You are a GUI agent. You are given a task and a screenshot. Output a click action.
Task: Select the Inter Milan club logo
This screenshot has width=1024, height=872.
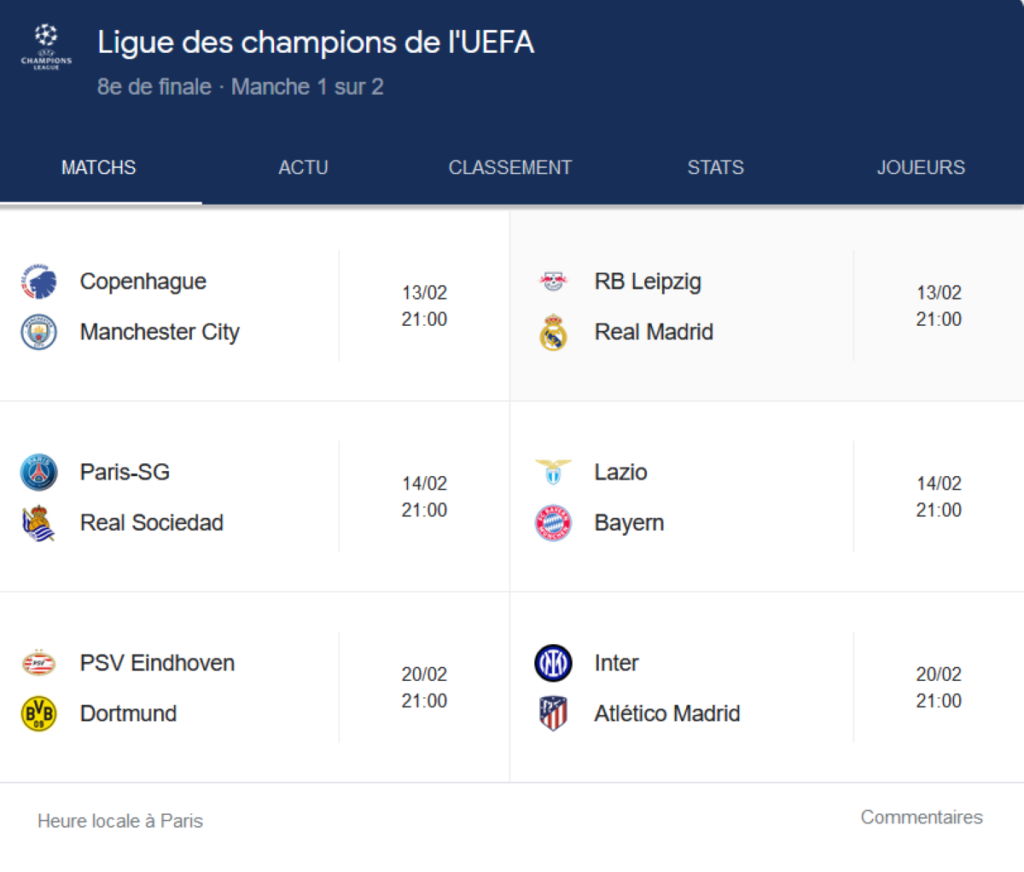click(554, 662)
